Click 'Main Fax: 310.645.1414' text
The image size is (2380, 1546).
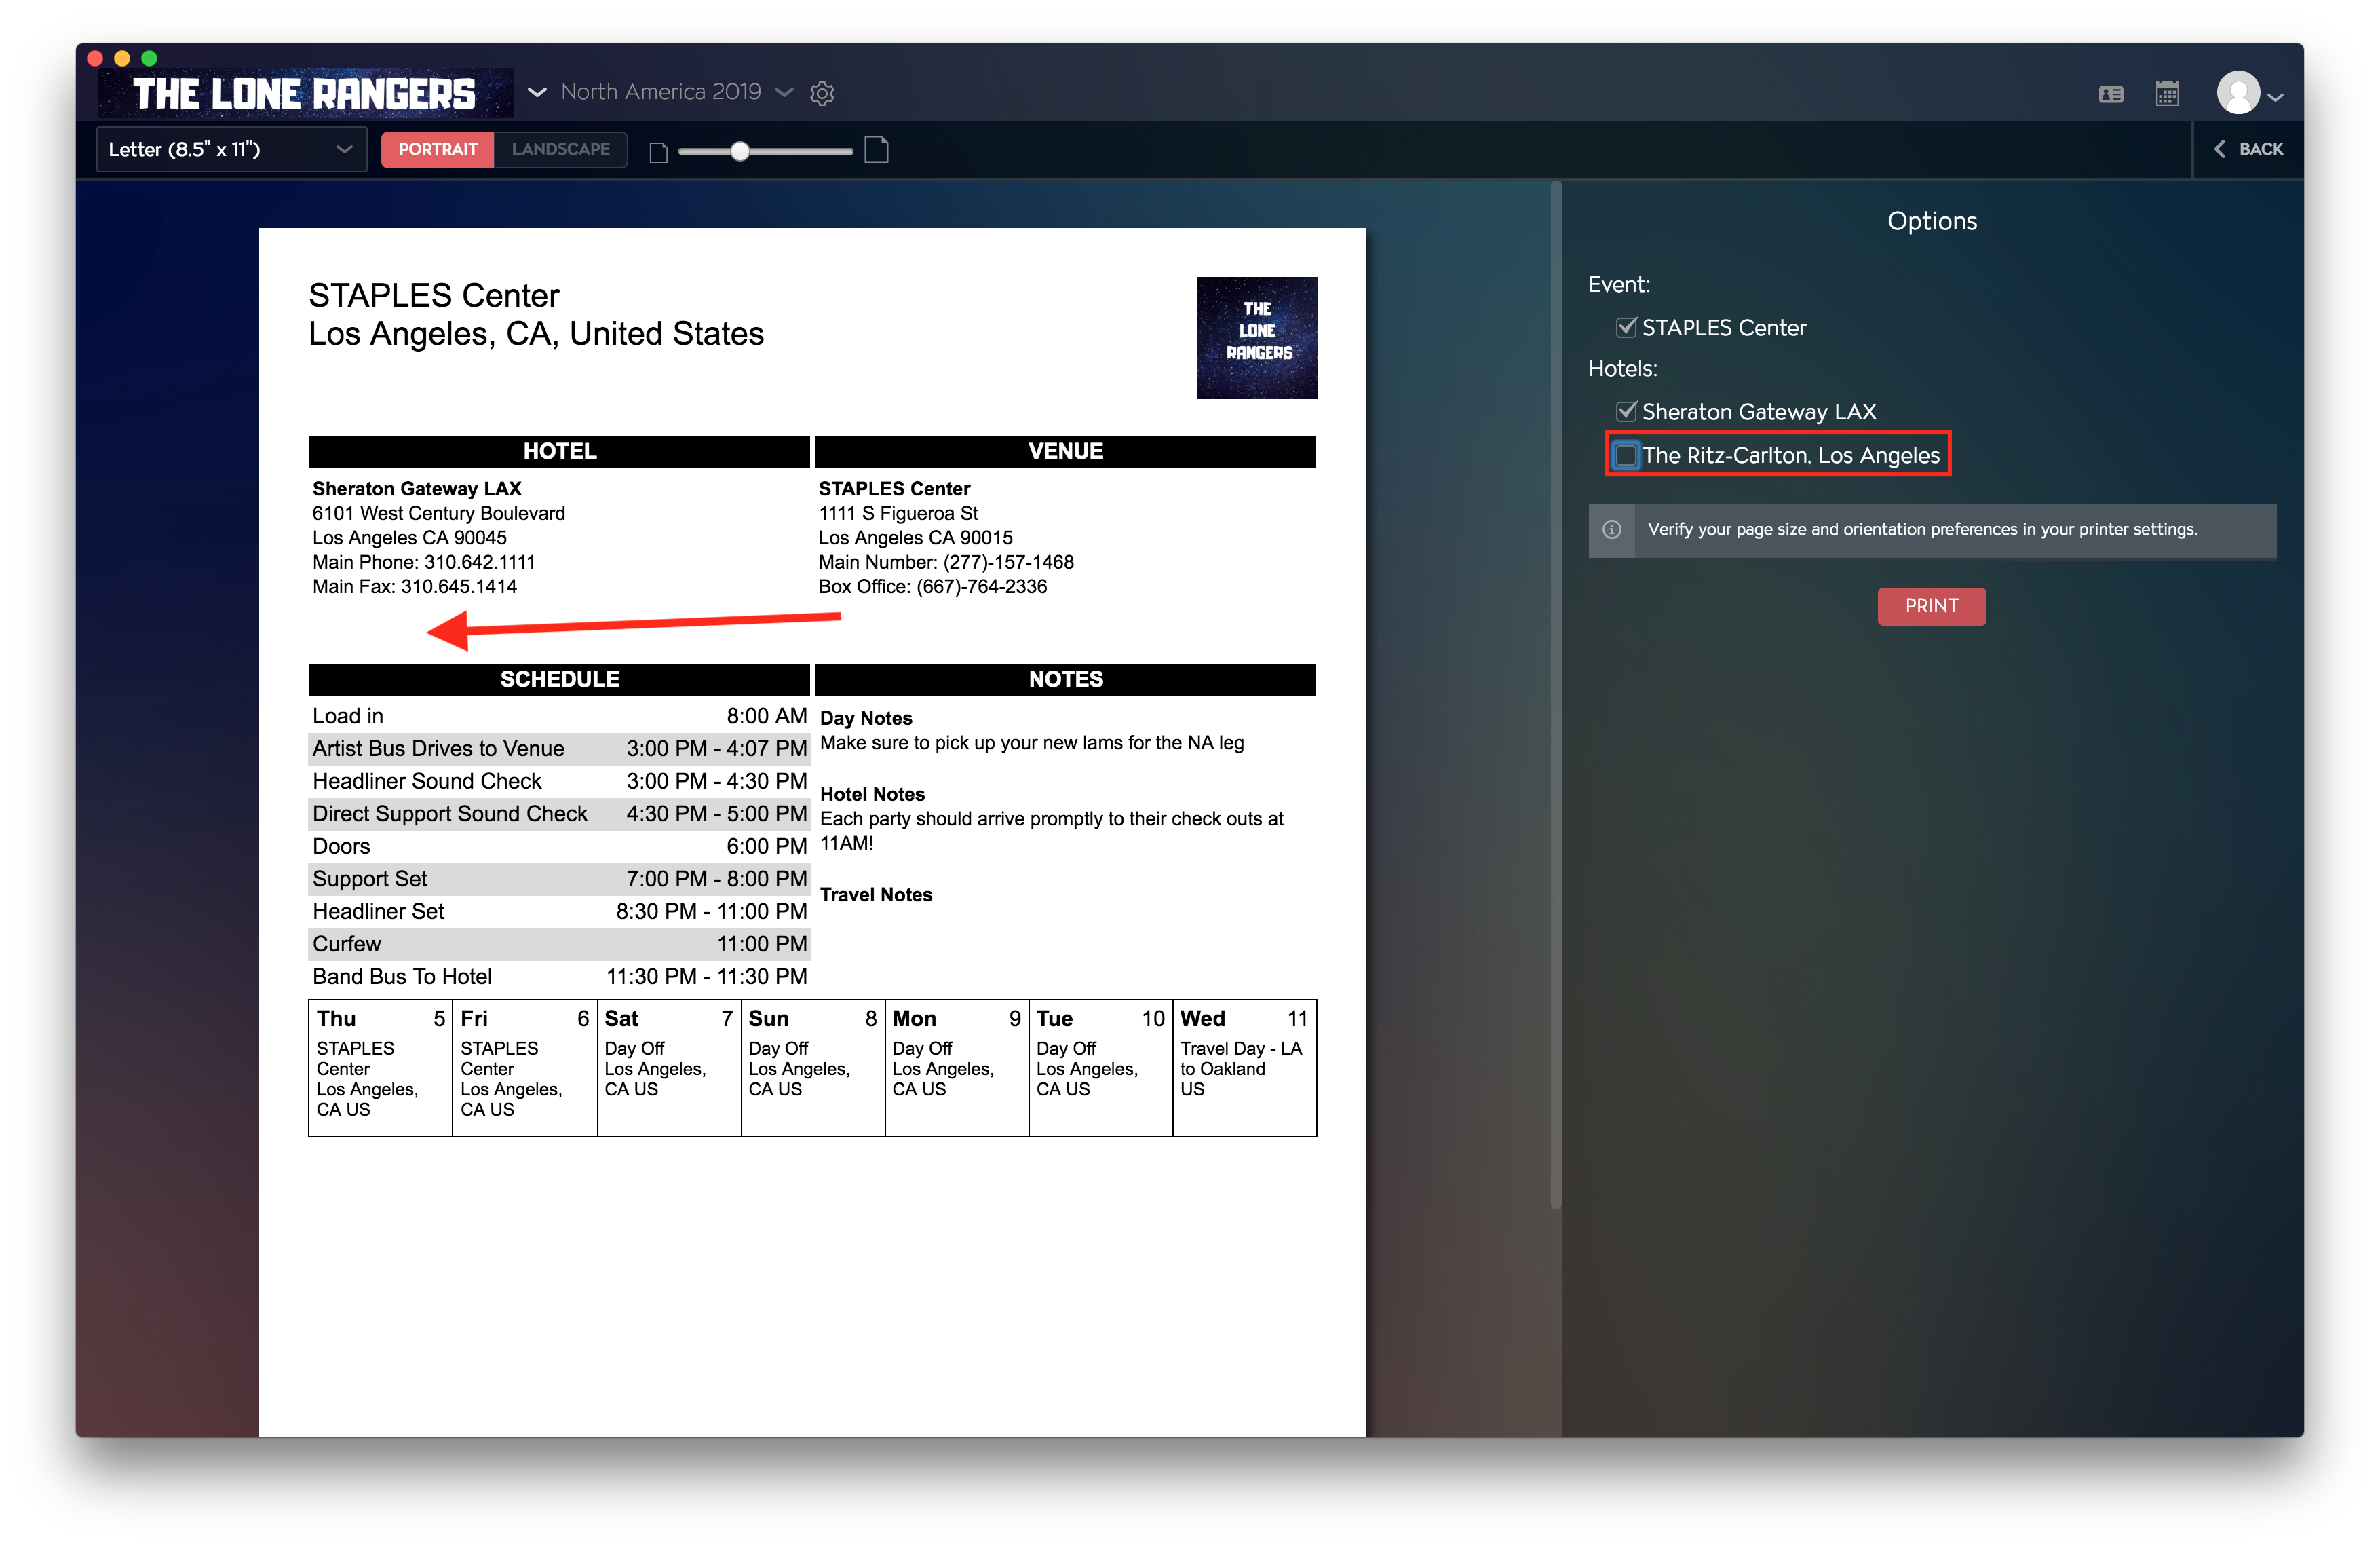point(415,587)
